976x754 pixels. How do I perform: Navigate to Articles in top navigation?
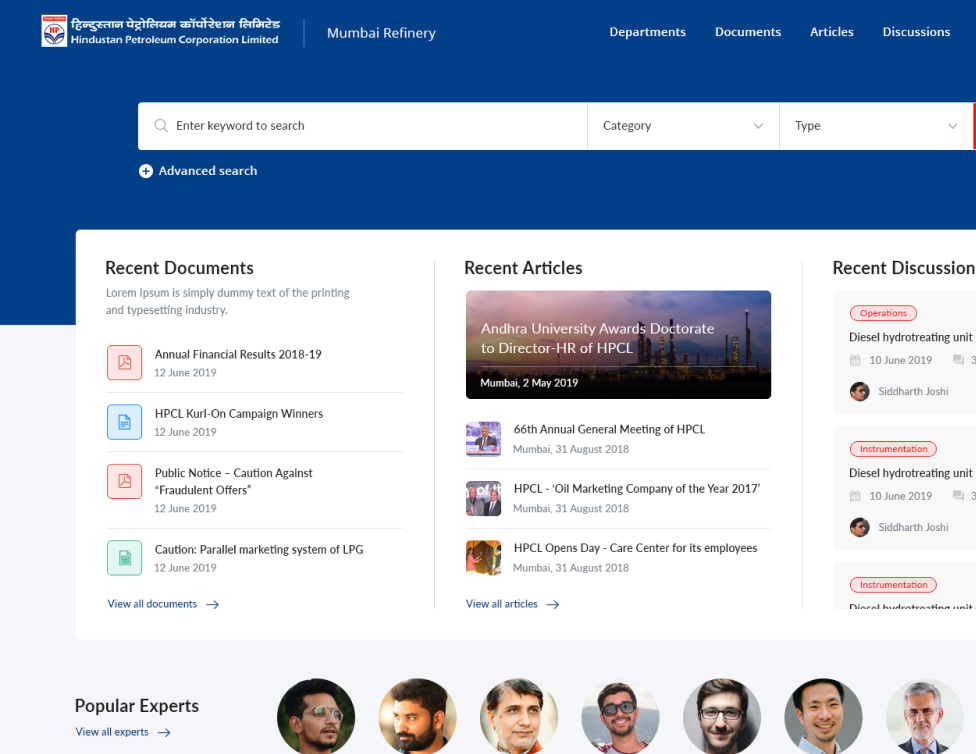pyautogui.click(x=831, y=32)
